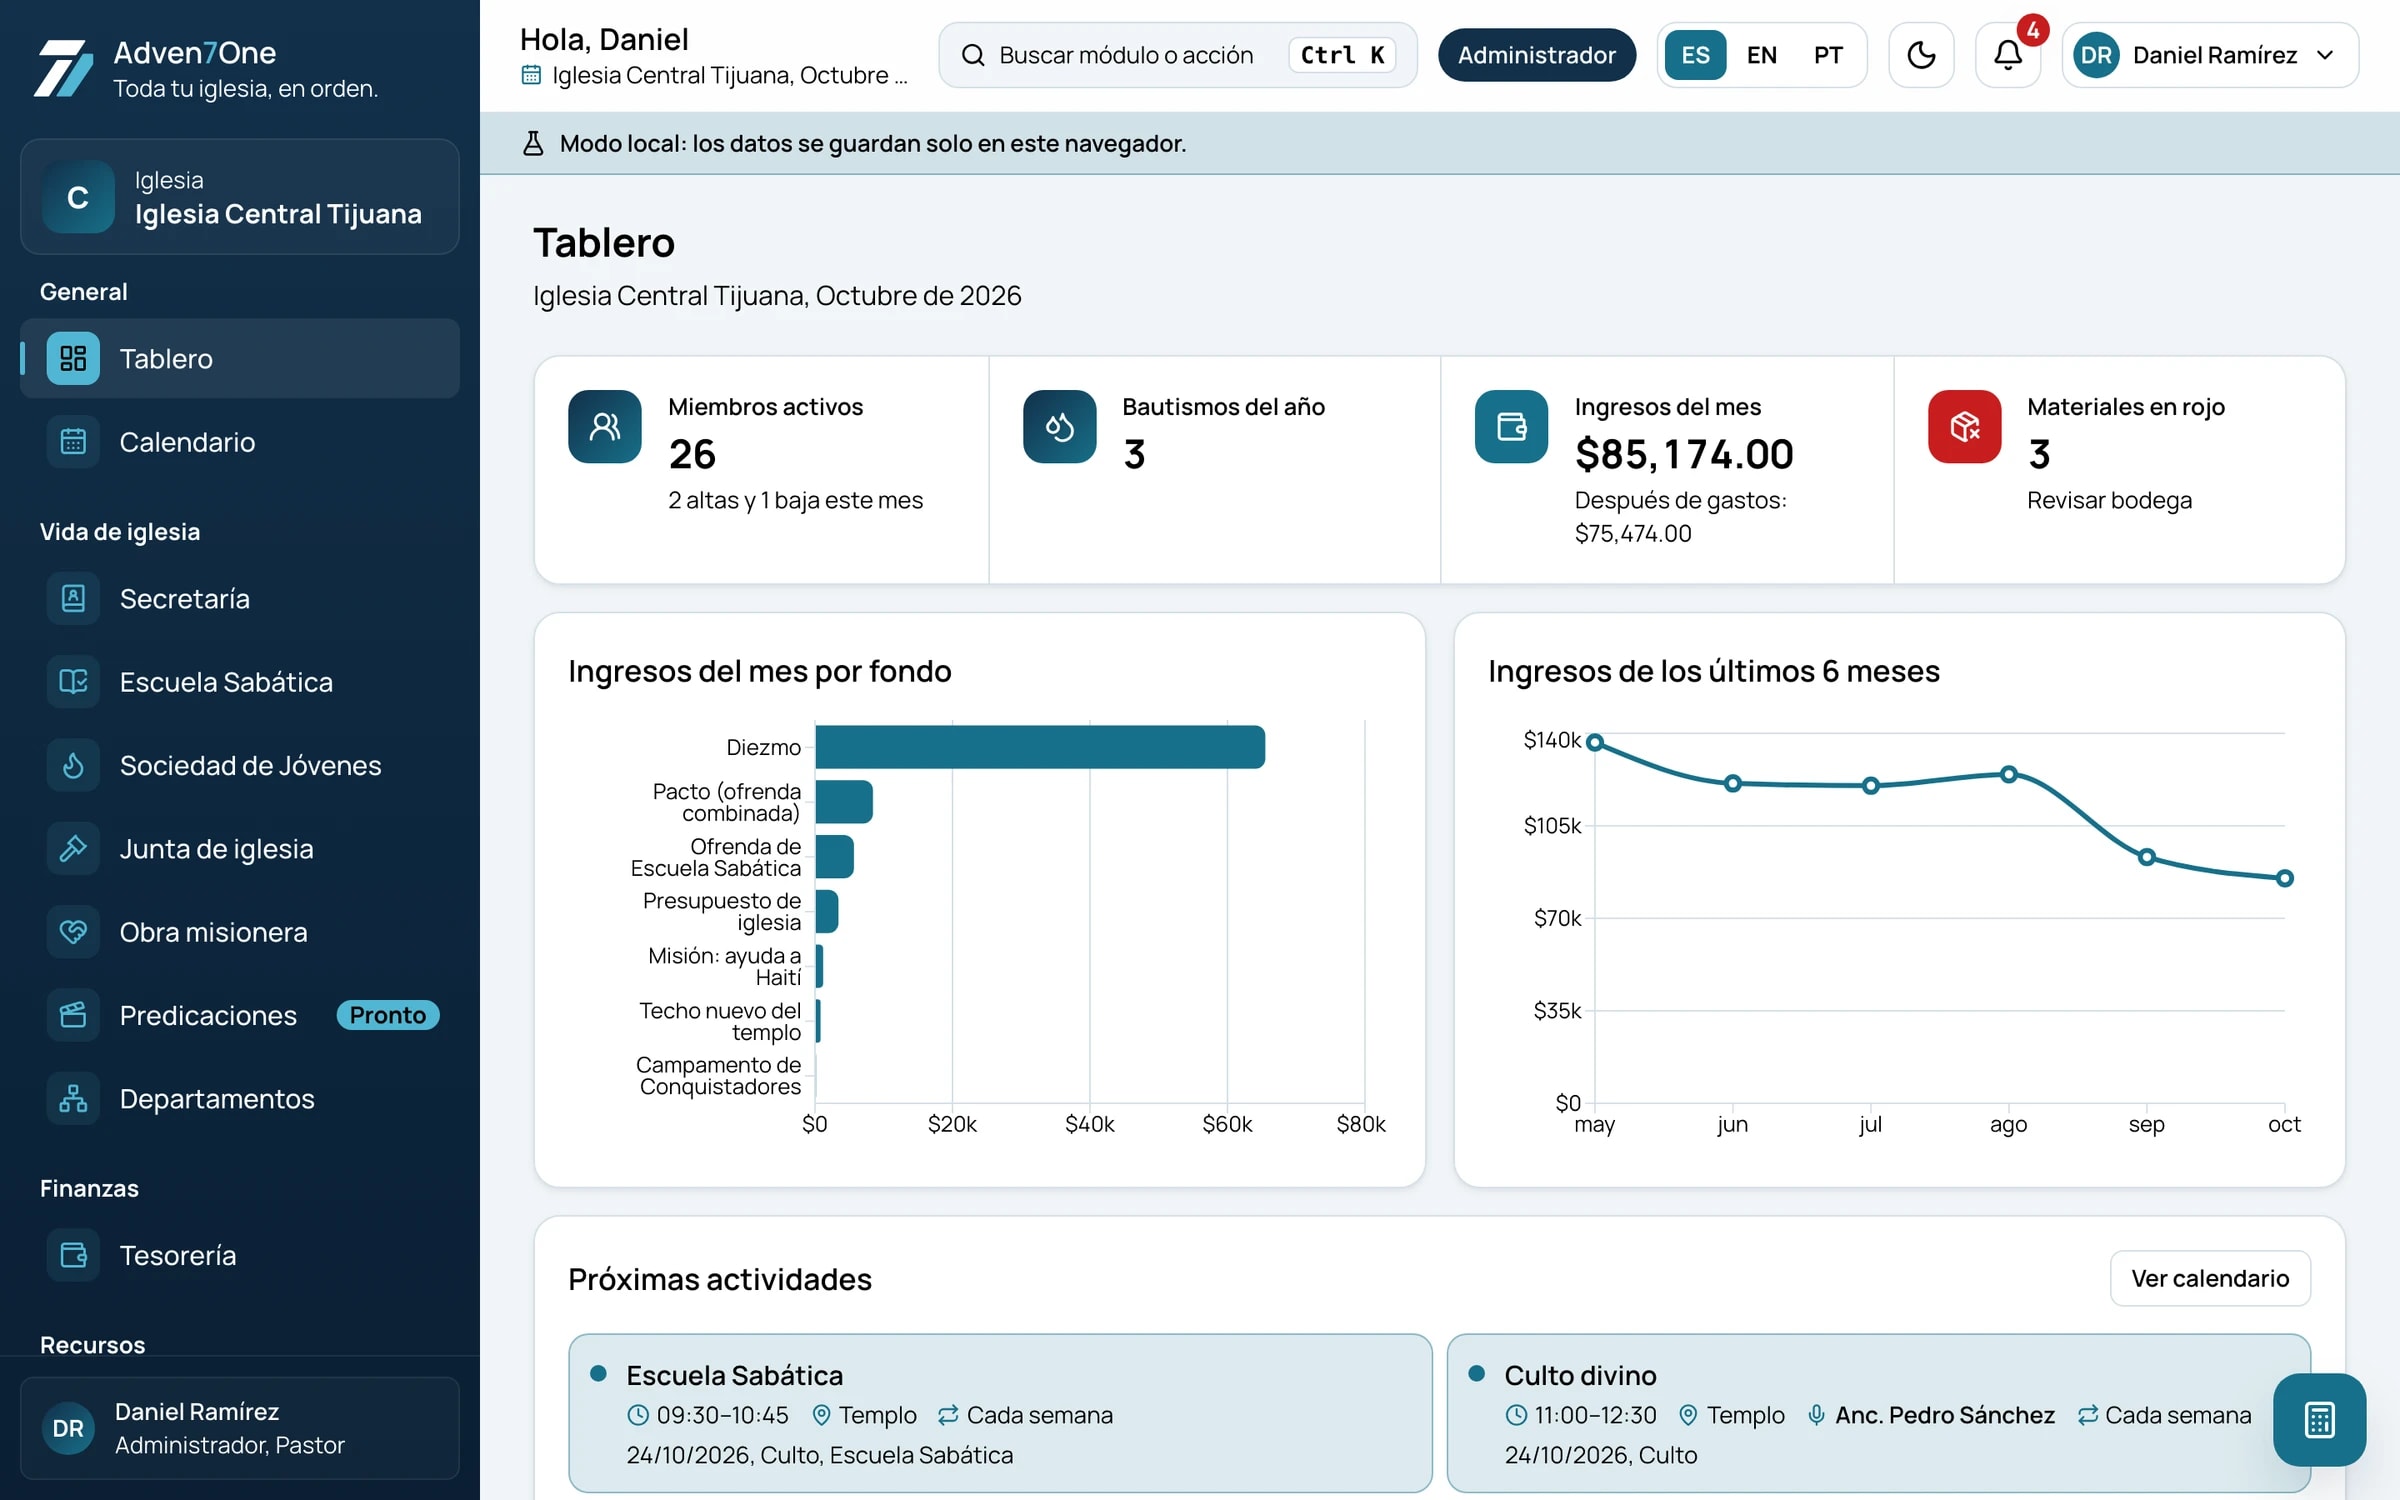Click the Anc. Pedro Sánchez speaker name
This screenshot has width=2400, height=1500.
[1944, 1415]
